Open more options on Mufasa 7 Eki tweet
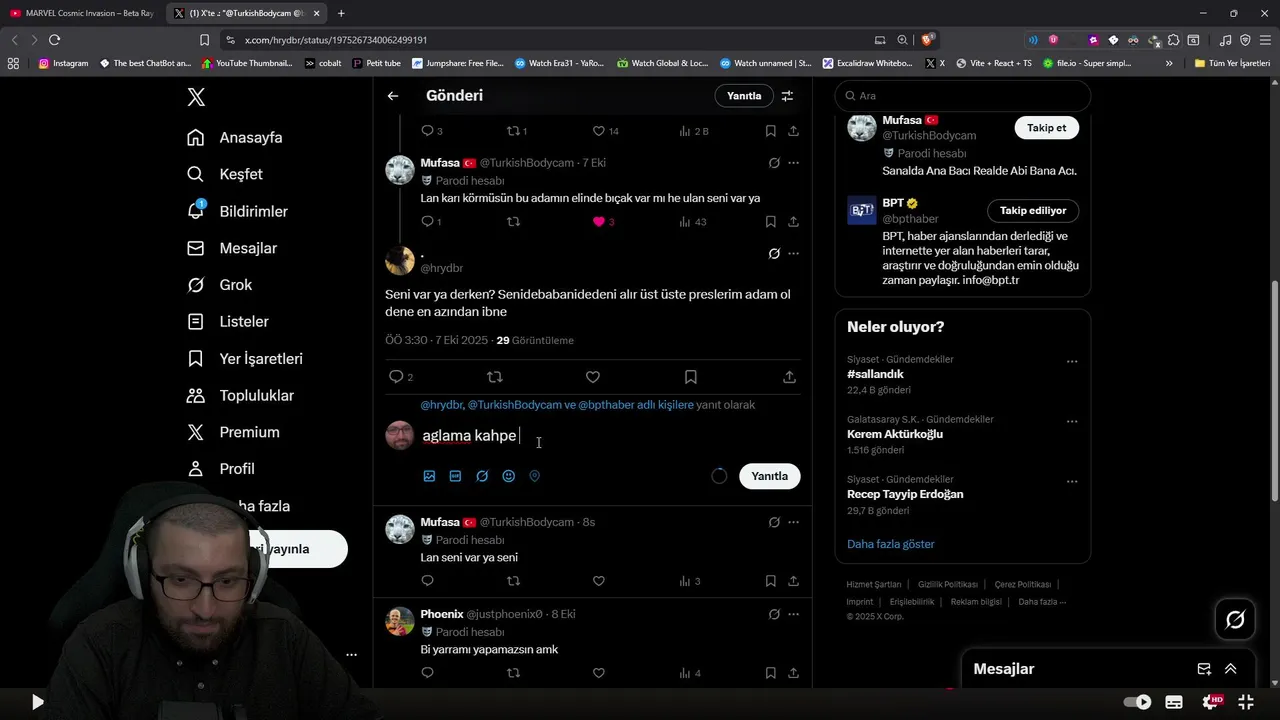 (x=793, y=163)
